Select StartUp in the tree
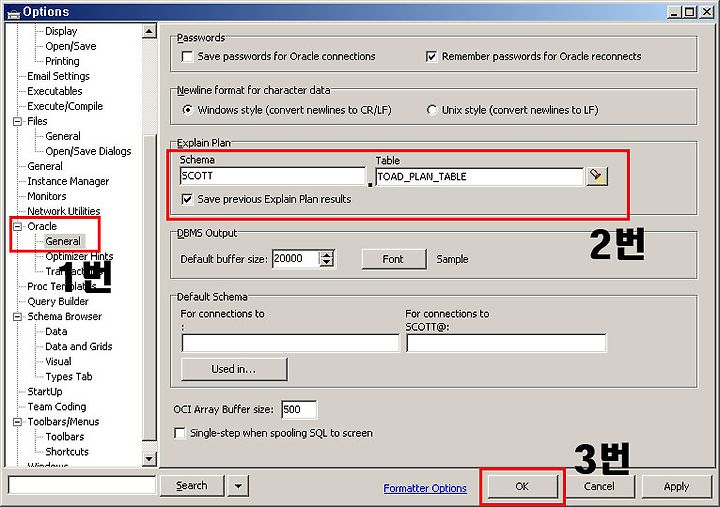720x507 pixels. click(45, 392)
